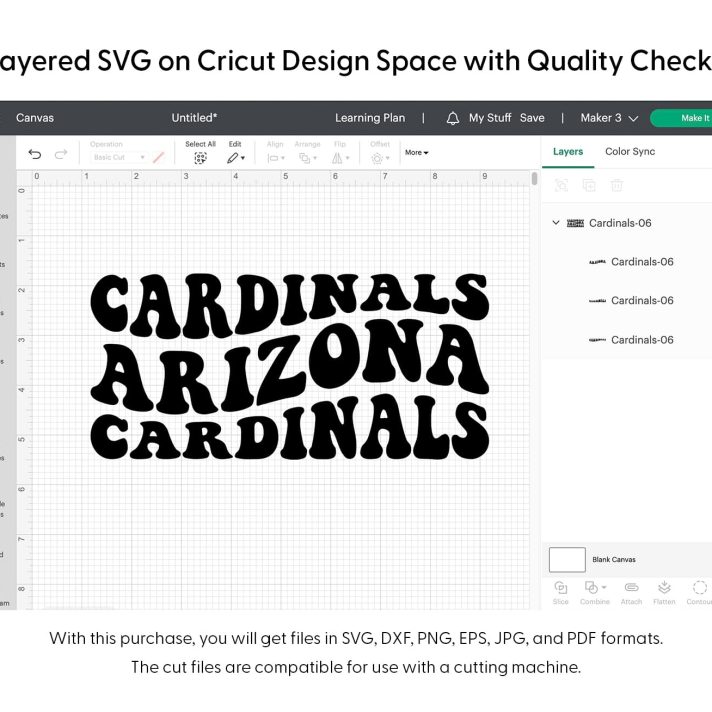Open the Learning Plan link

[x=370, y=118]
